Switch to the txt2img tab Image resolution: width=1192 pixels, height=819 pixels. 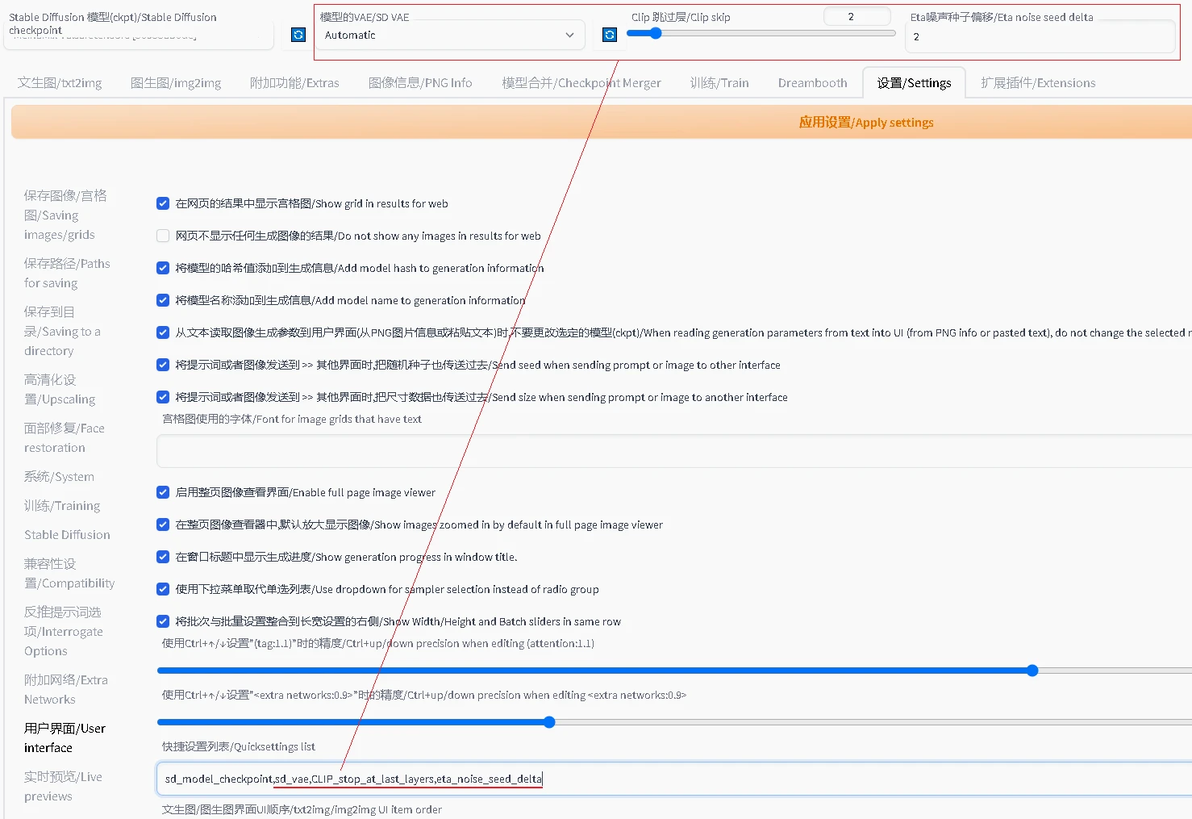click(59, 83)
